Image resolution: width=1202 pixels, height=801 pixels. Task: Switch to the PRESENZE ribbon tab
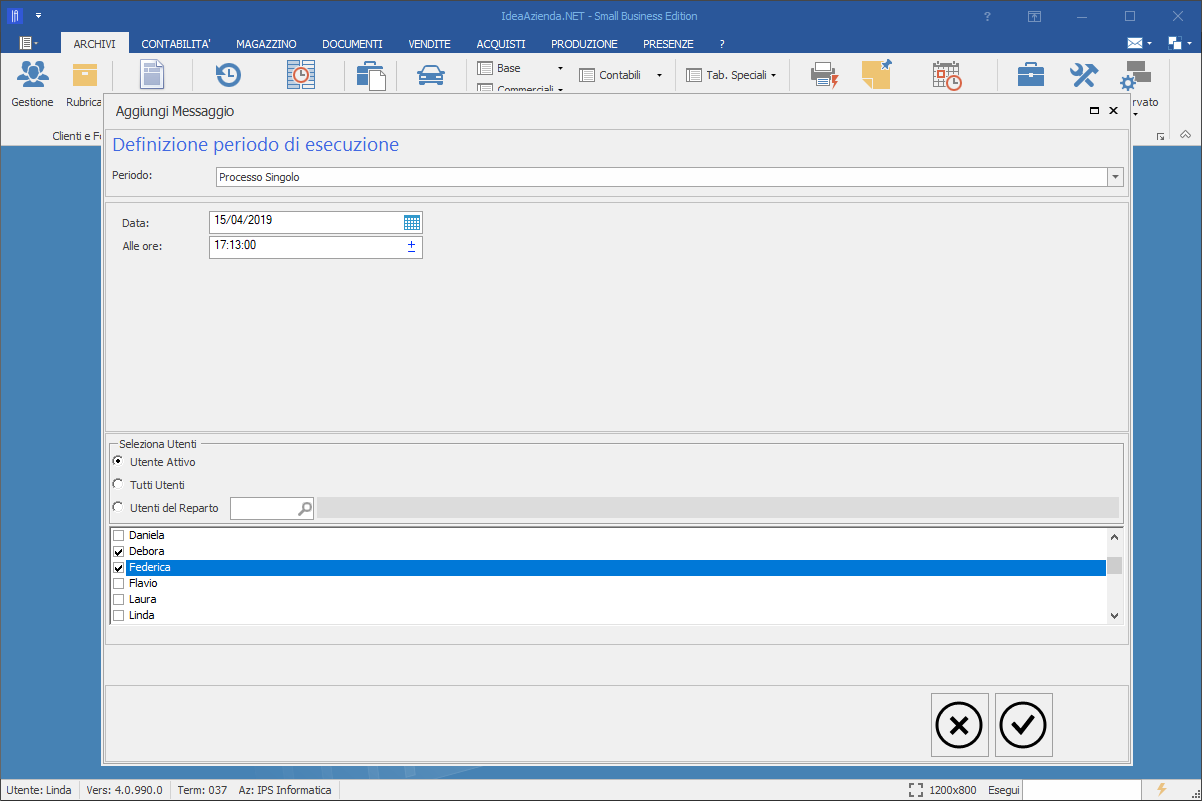pyautogui.click(x=668, y=44)
